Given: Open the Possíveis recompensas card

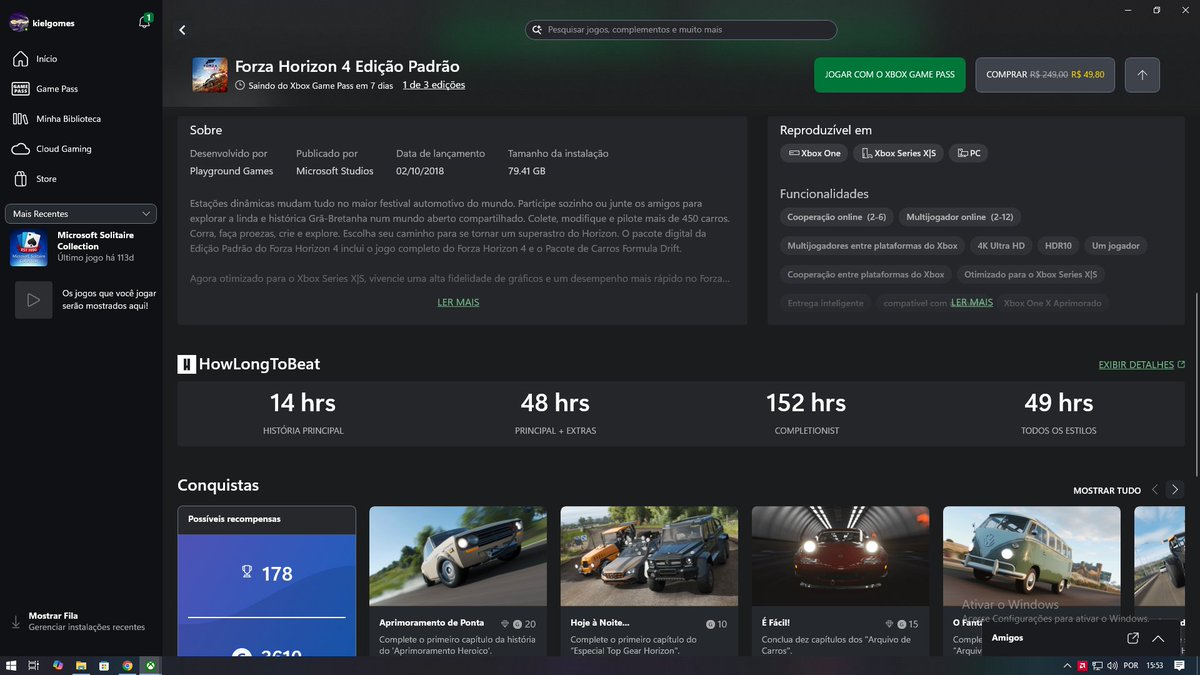Looking at the screenshot, I should 267,581.
